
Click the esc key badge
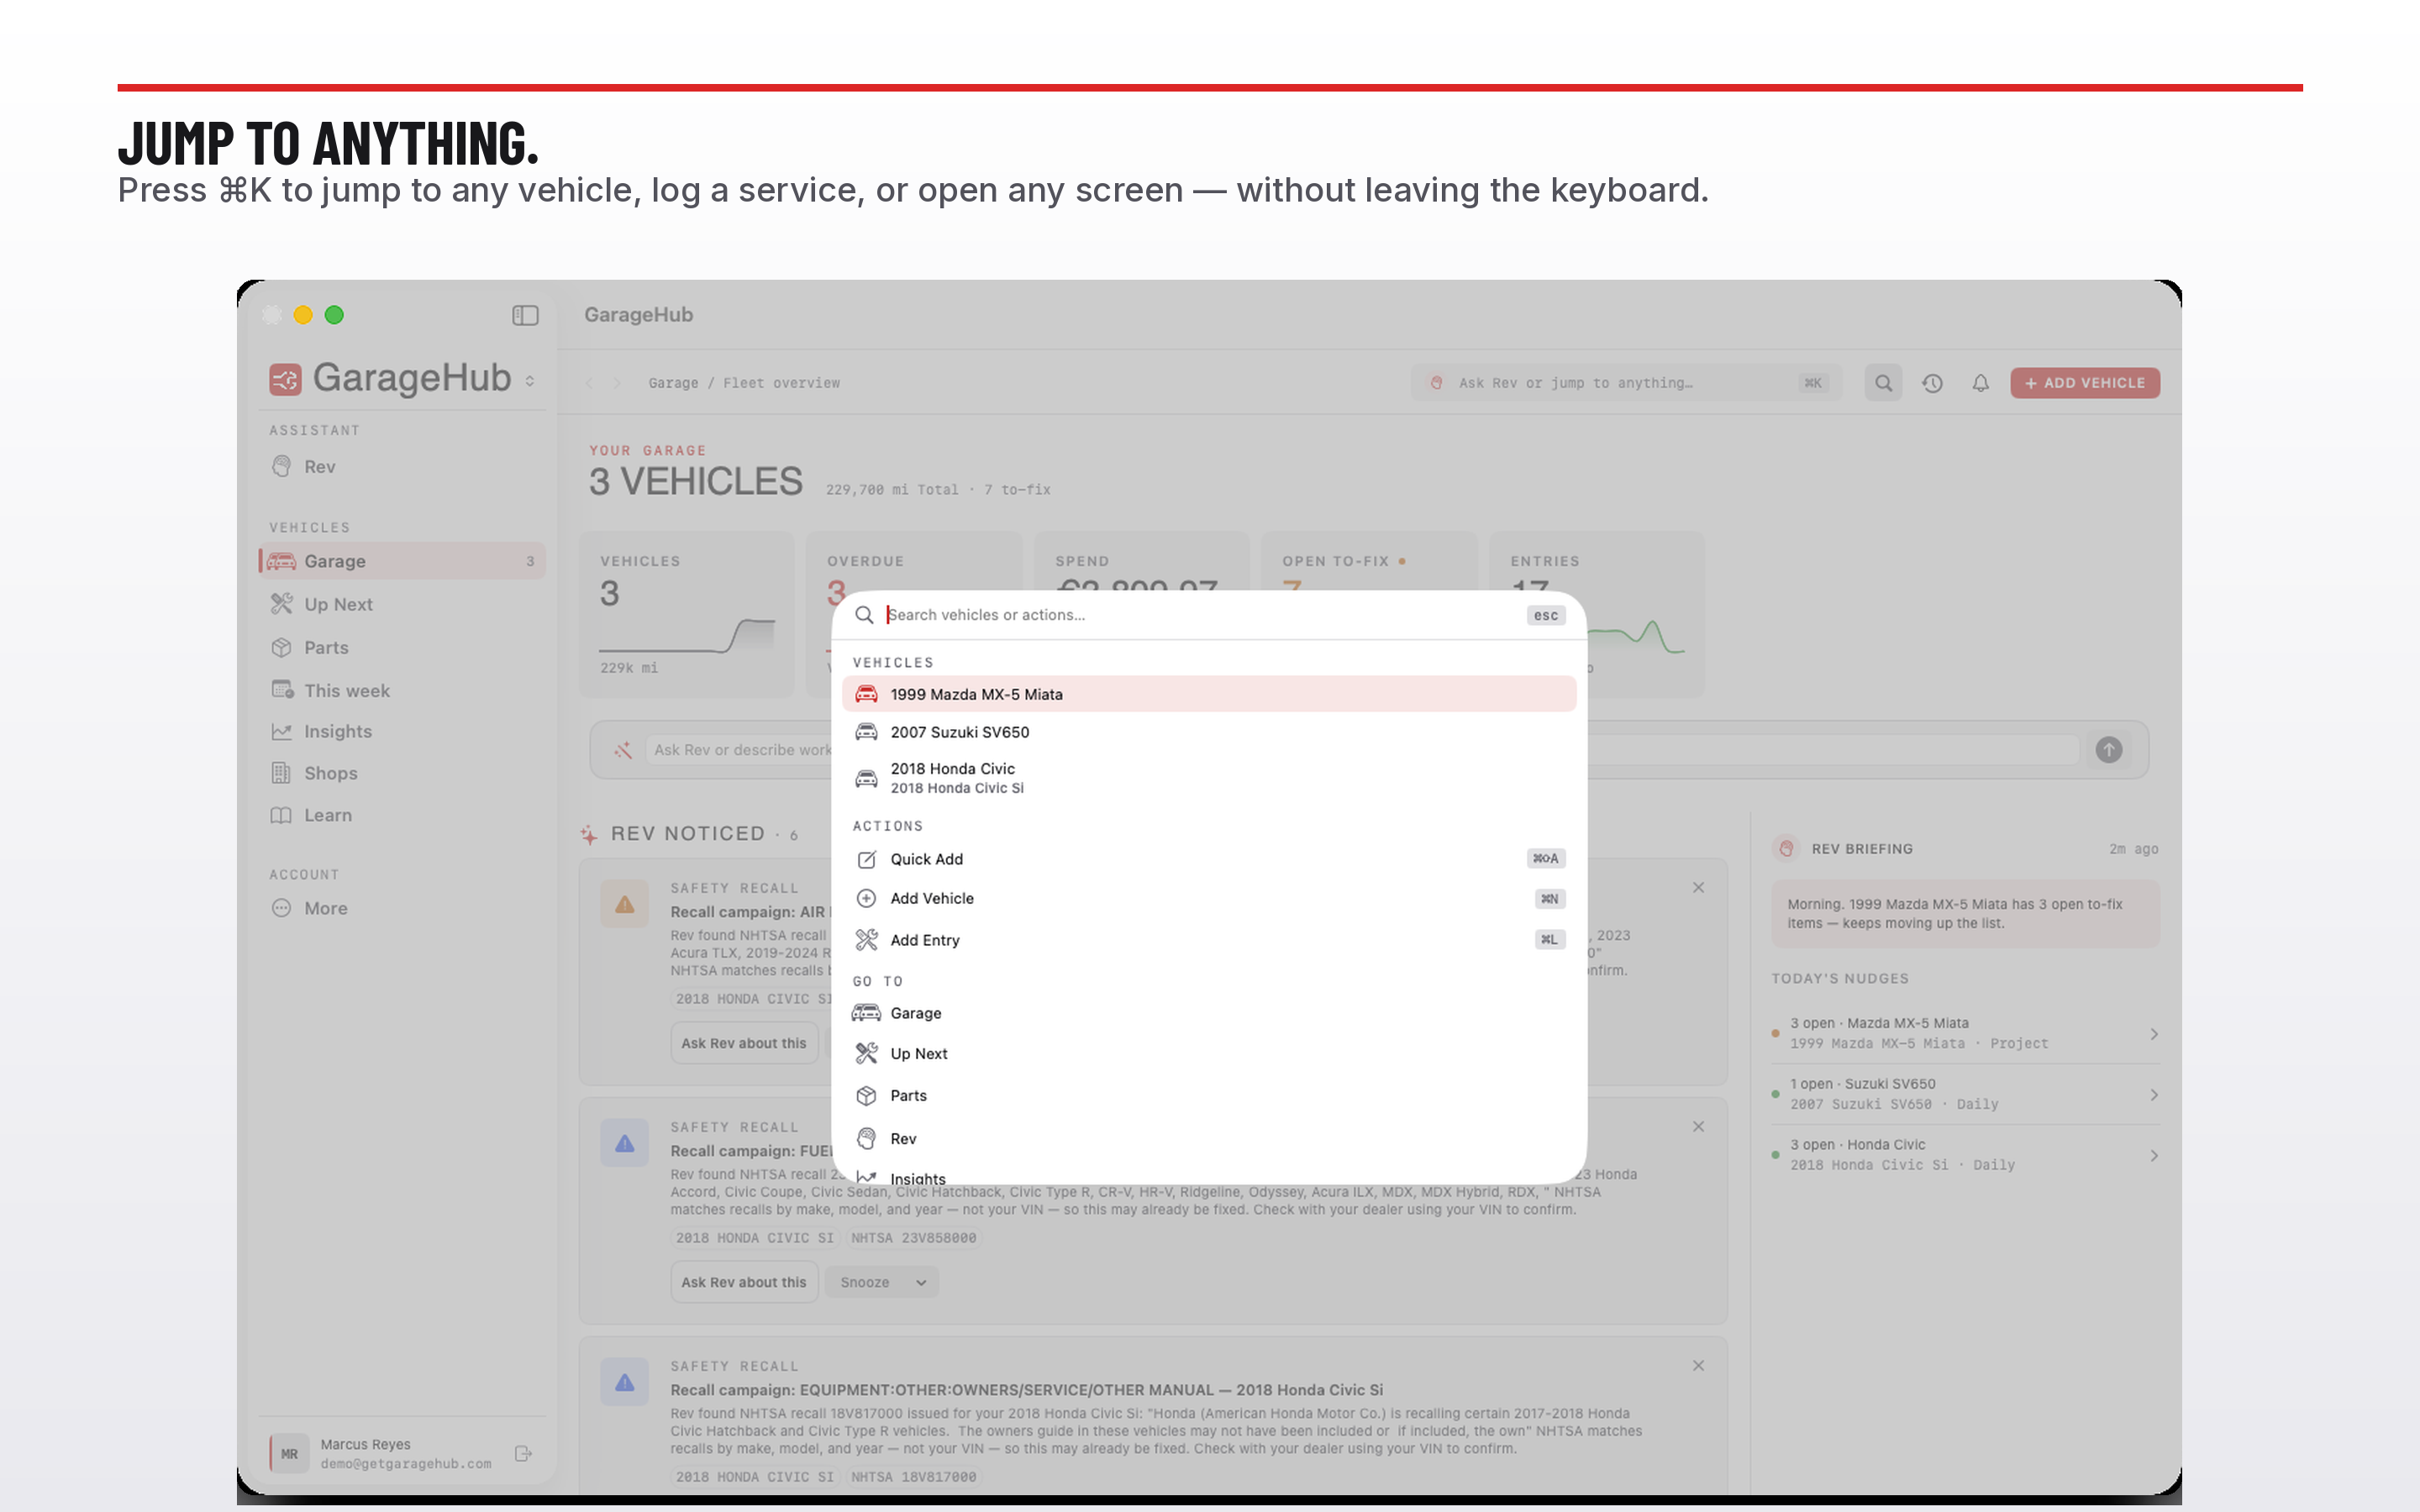(x=1546, y=615)
